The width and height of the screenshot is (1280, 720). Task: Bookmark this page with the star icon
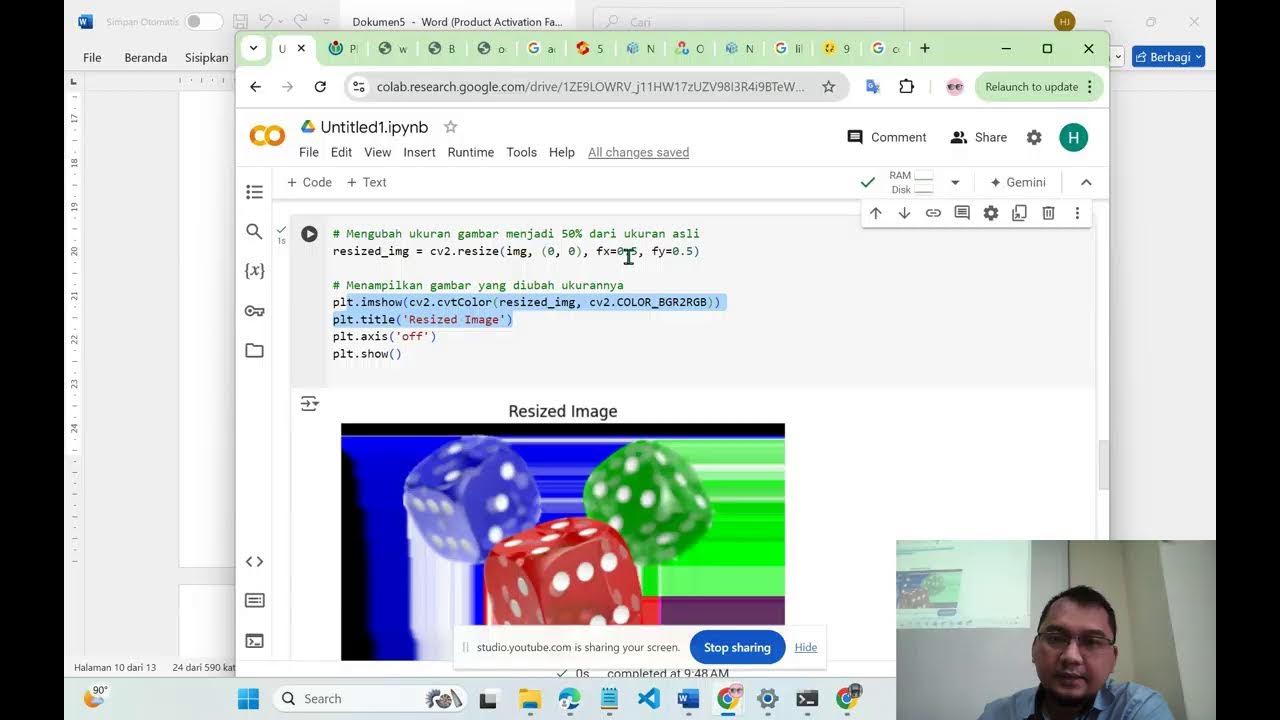tap(828, 87)
